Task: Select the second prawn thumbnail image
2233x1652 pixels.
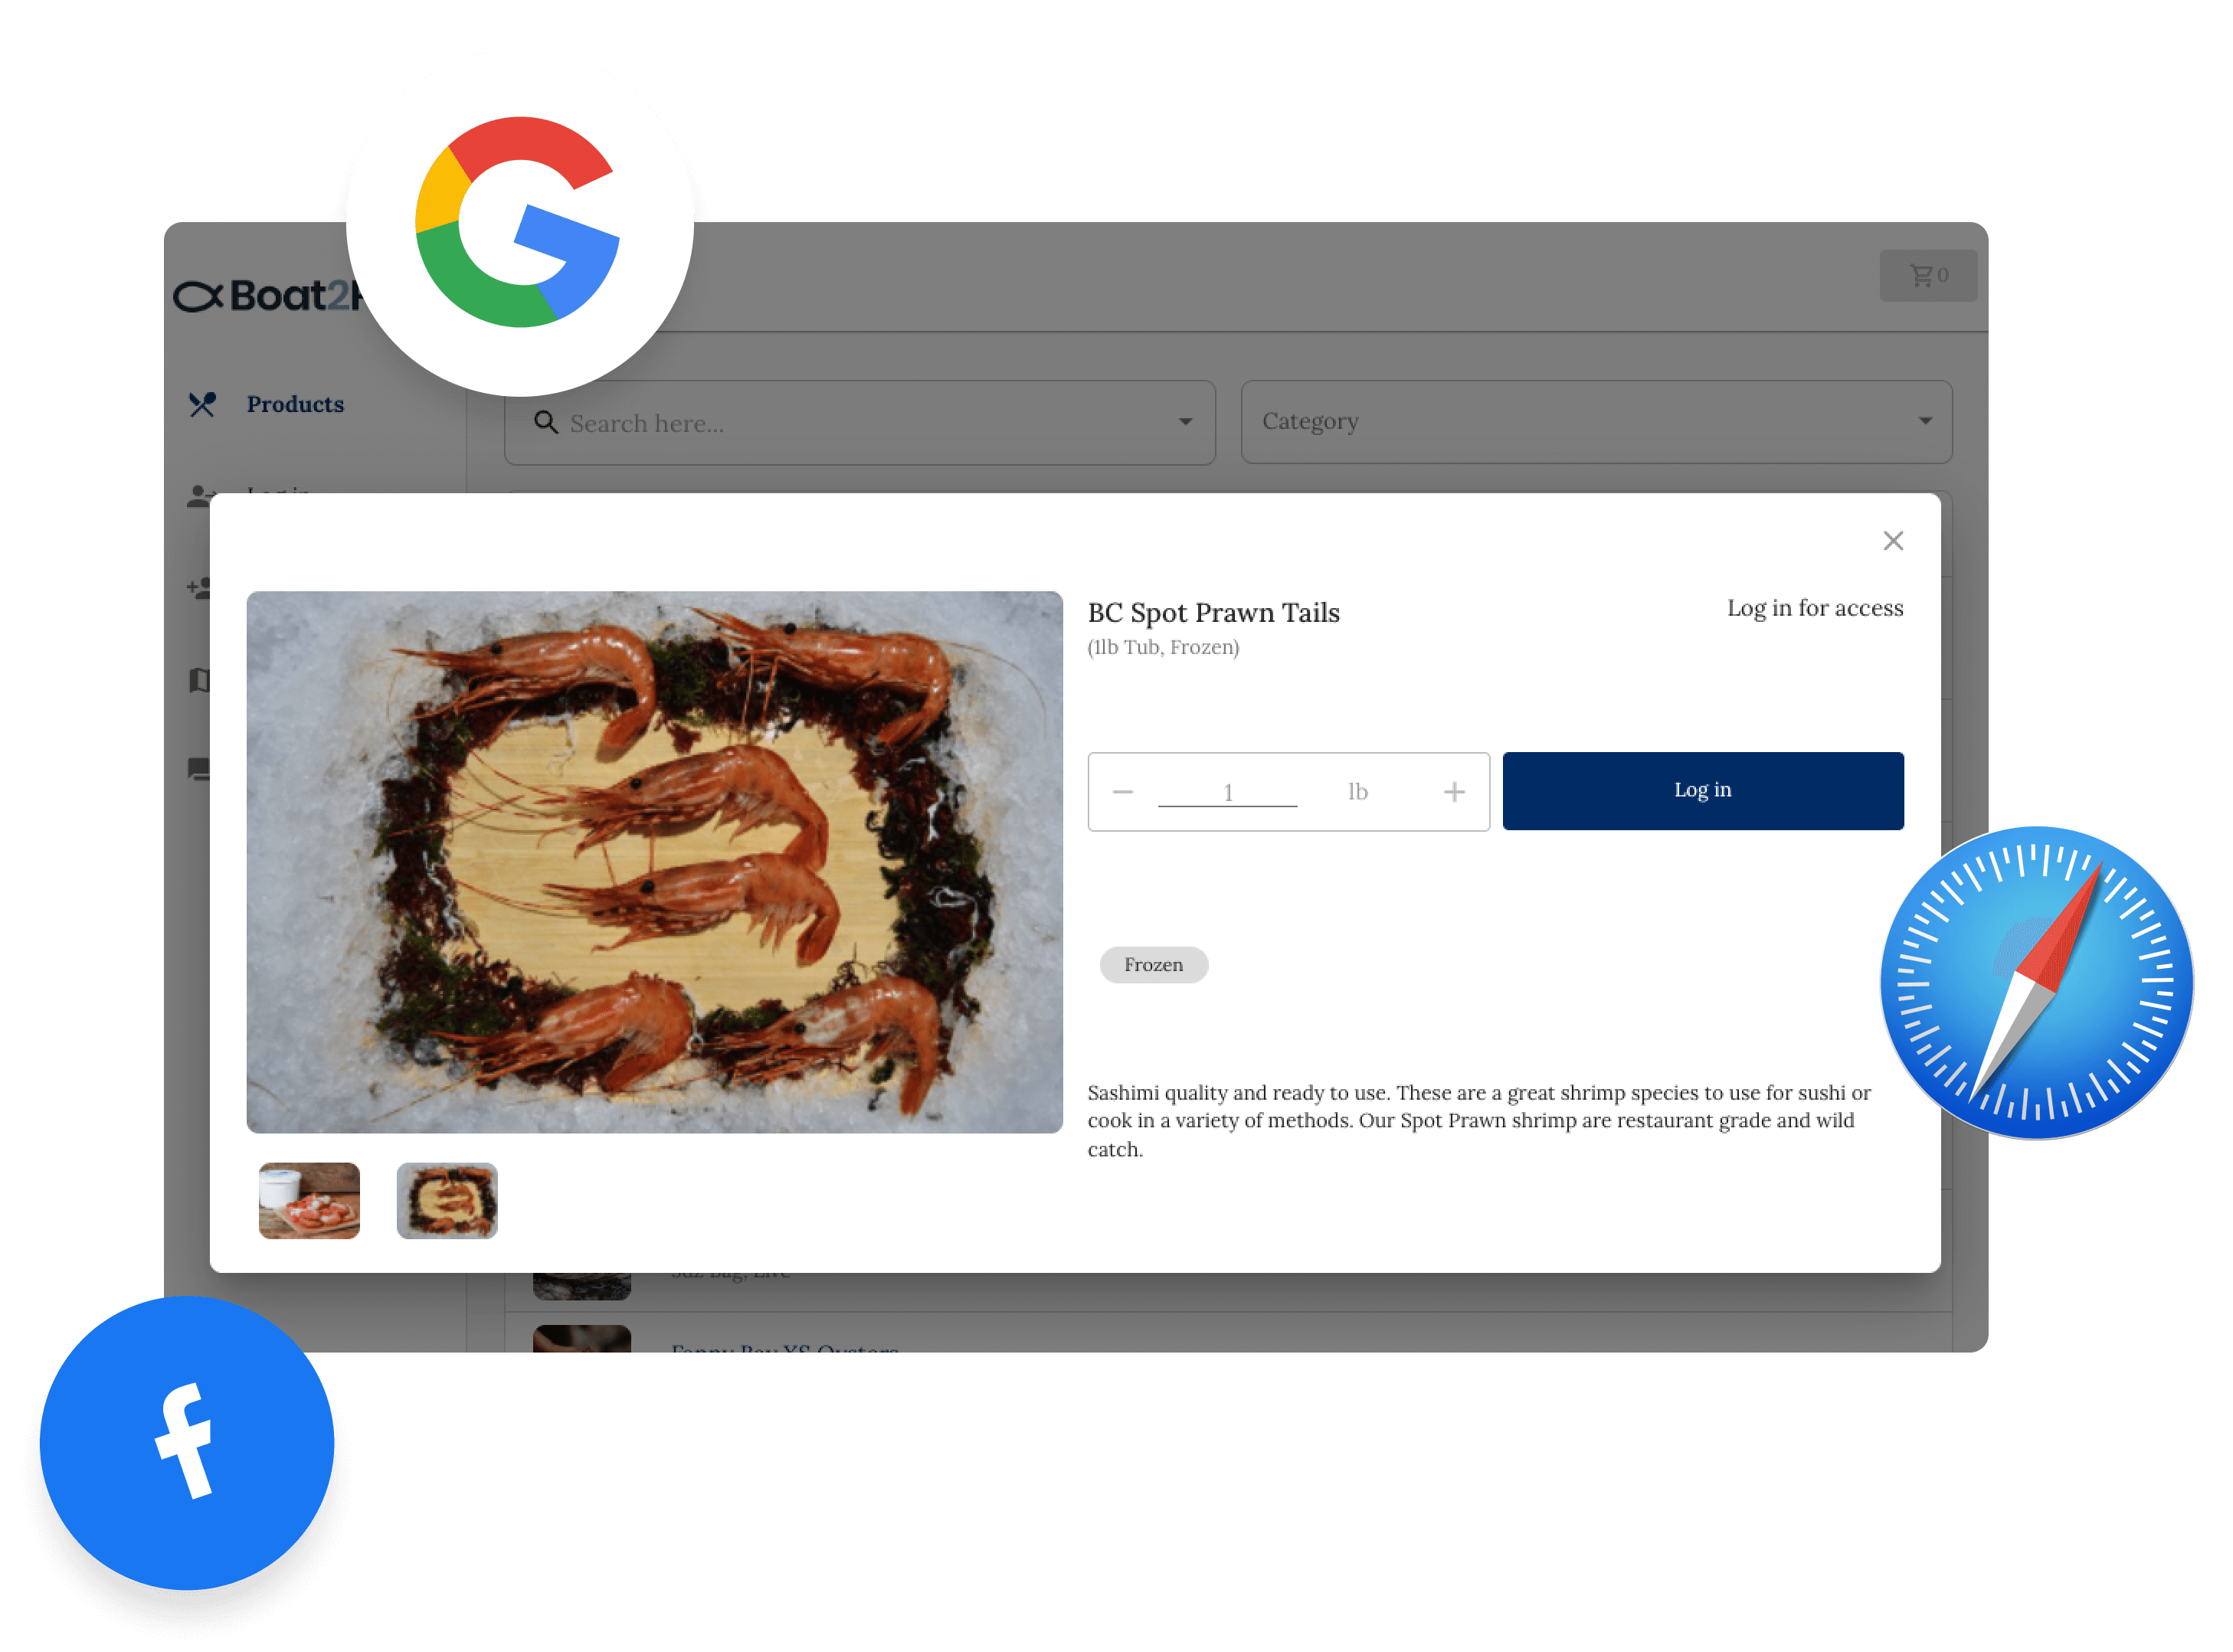Action: 446,1197
